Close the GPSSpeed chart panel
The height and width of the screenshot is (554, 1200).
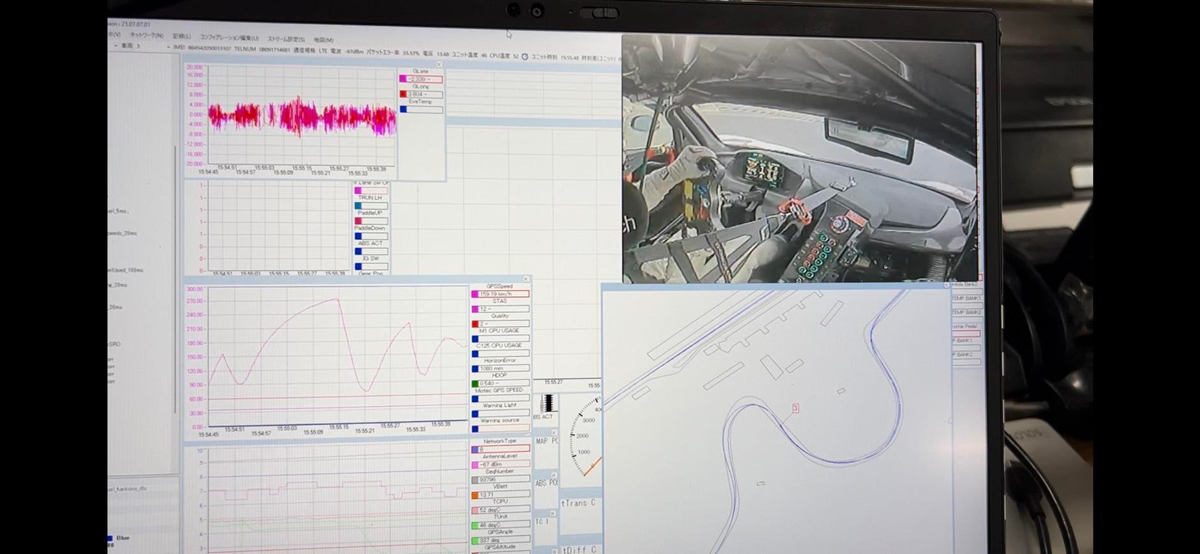pos(526,278)
